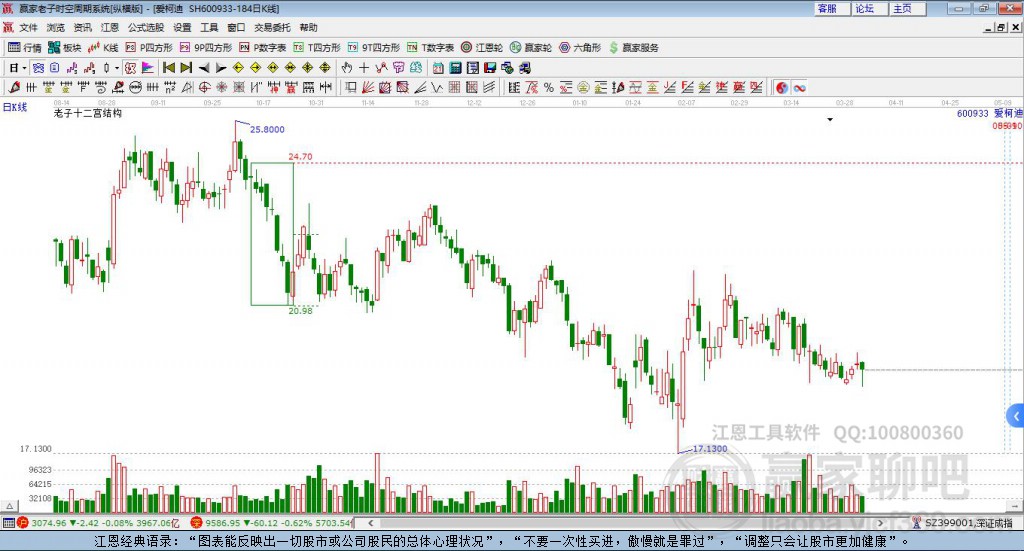The height and width of the screenshot is (551, 1024).
Task: Click the n² square number tool
Action: (170, 87)
